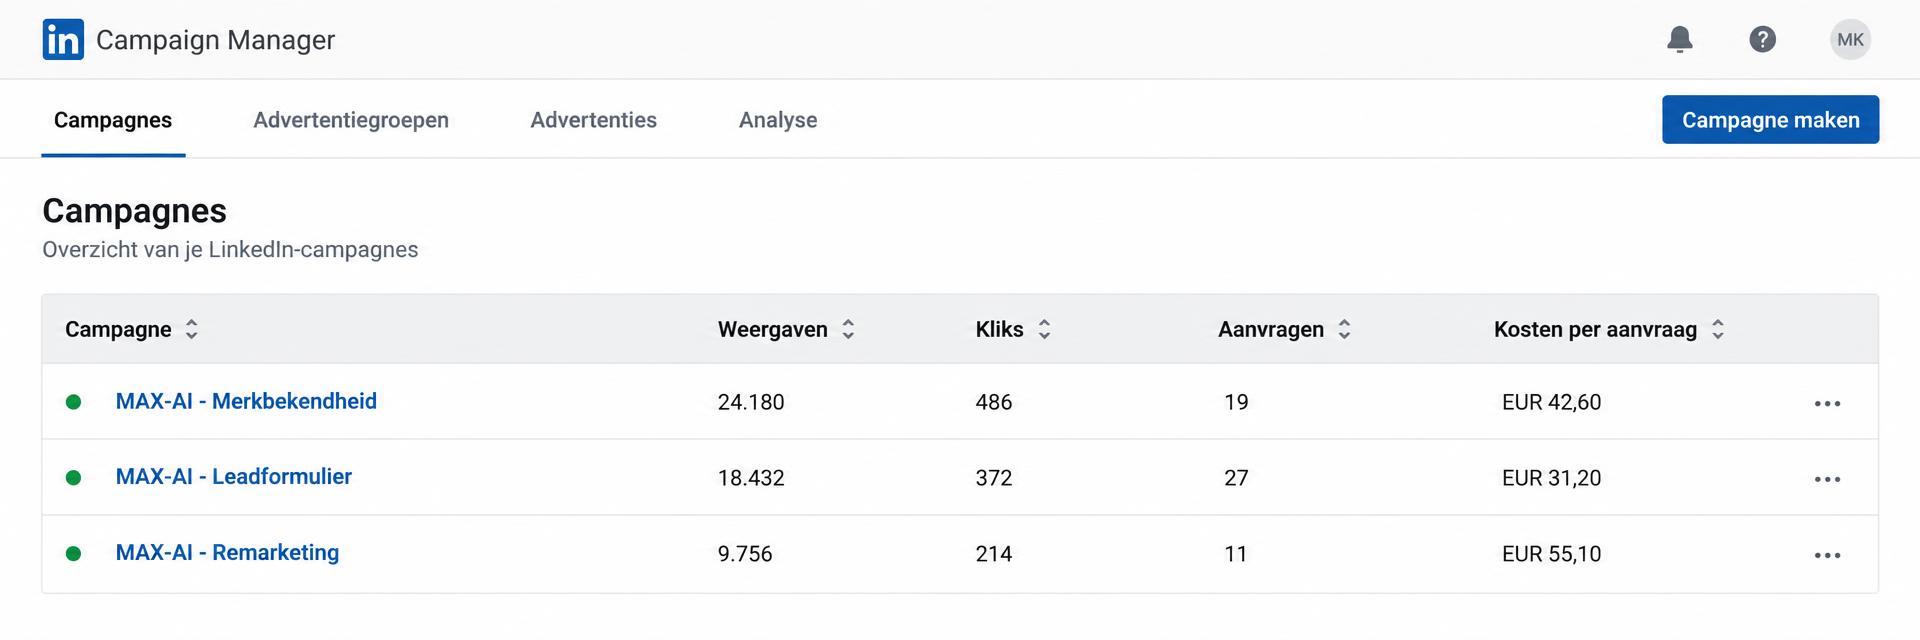This screenshot has width=1920, height=640.
Task: Click the Campaign Manager title
Action: point(215,40)
